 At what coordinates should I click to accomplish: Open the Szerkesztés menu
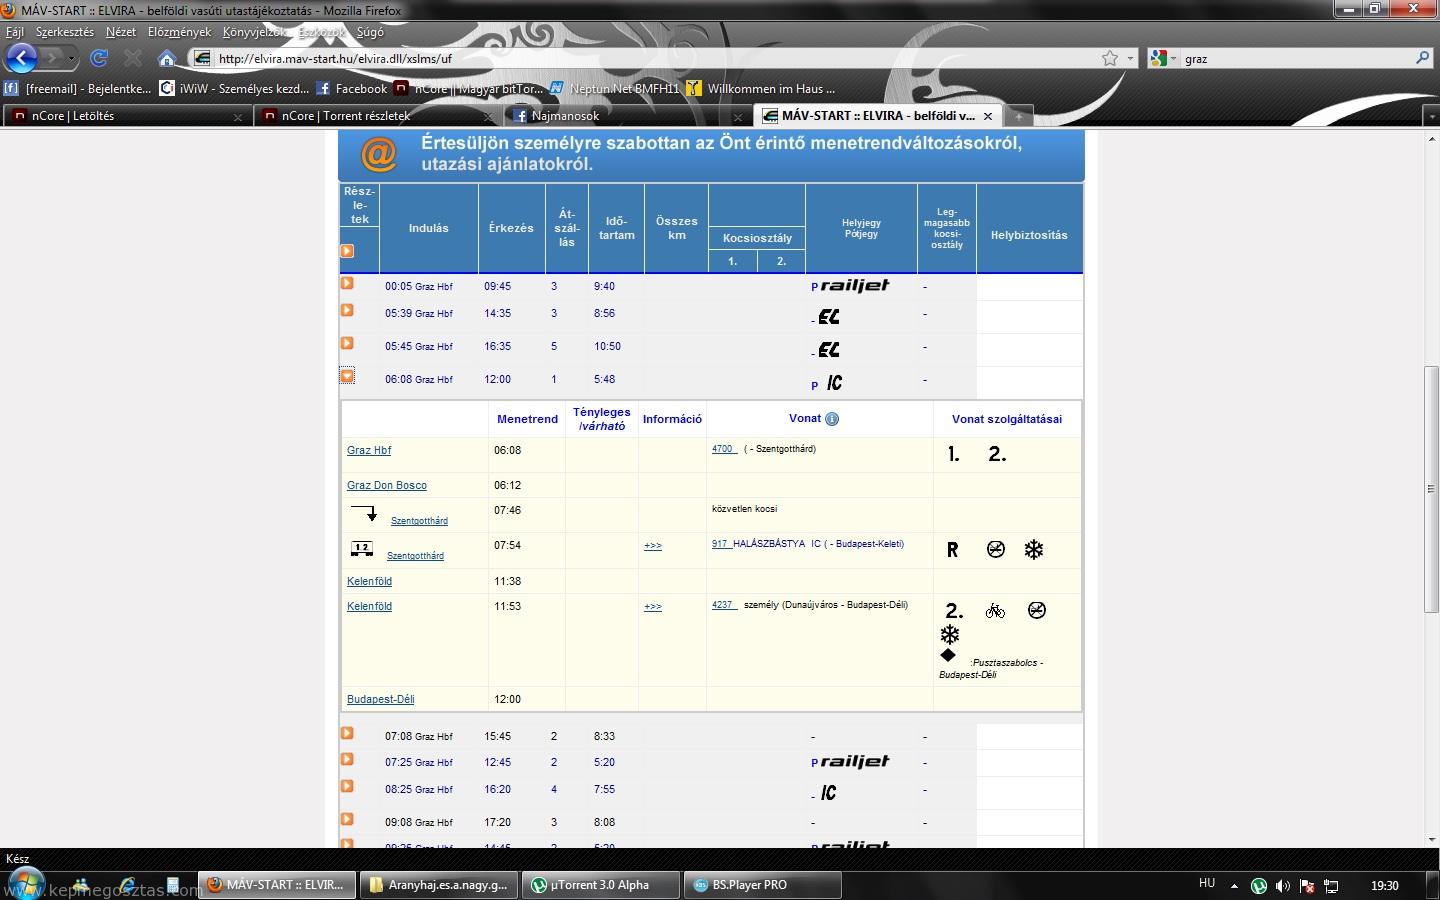click(x=65, y=32)
